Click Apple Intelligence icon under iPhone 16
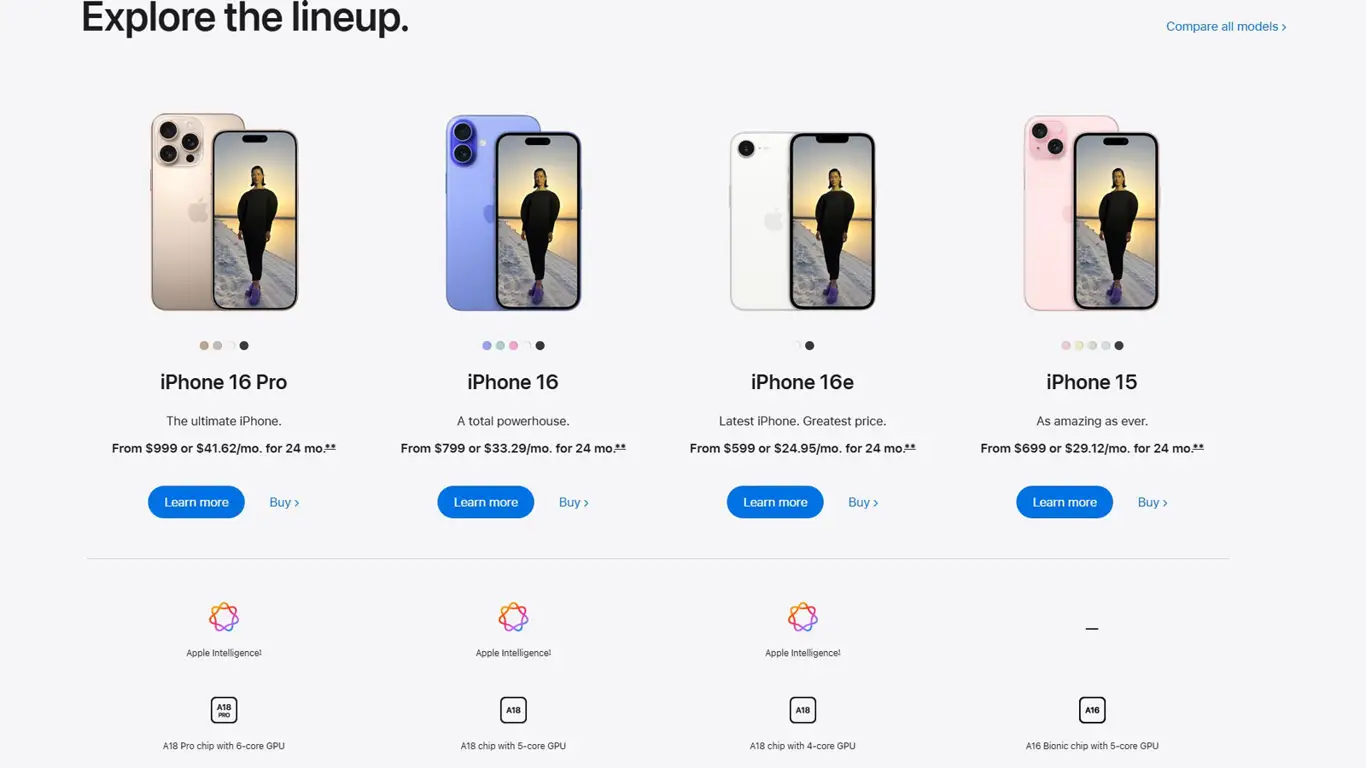Viewport: 1366px width, 768px height. [513, 617]
